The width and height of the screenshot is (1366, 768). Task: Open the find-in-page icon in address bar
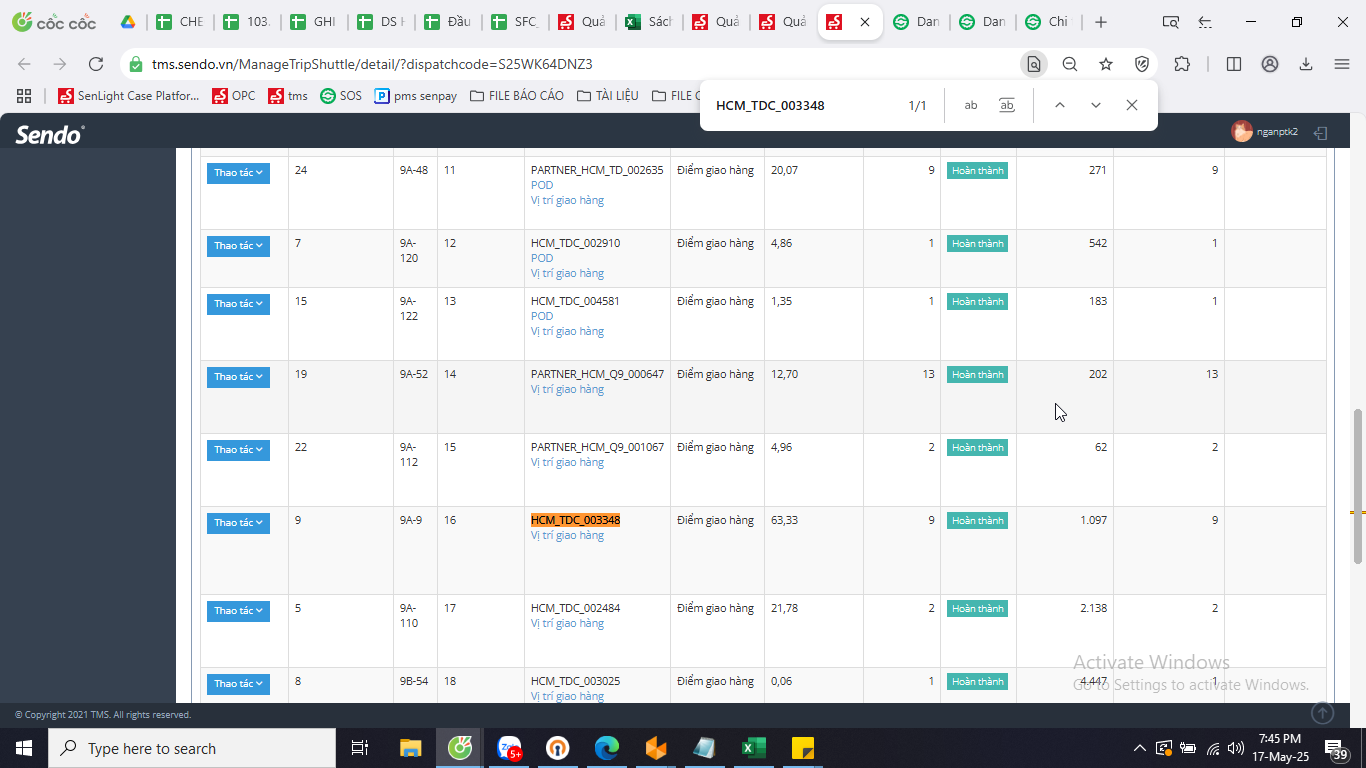(x=1034, y=64)
